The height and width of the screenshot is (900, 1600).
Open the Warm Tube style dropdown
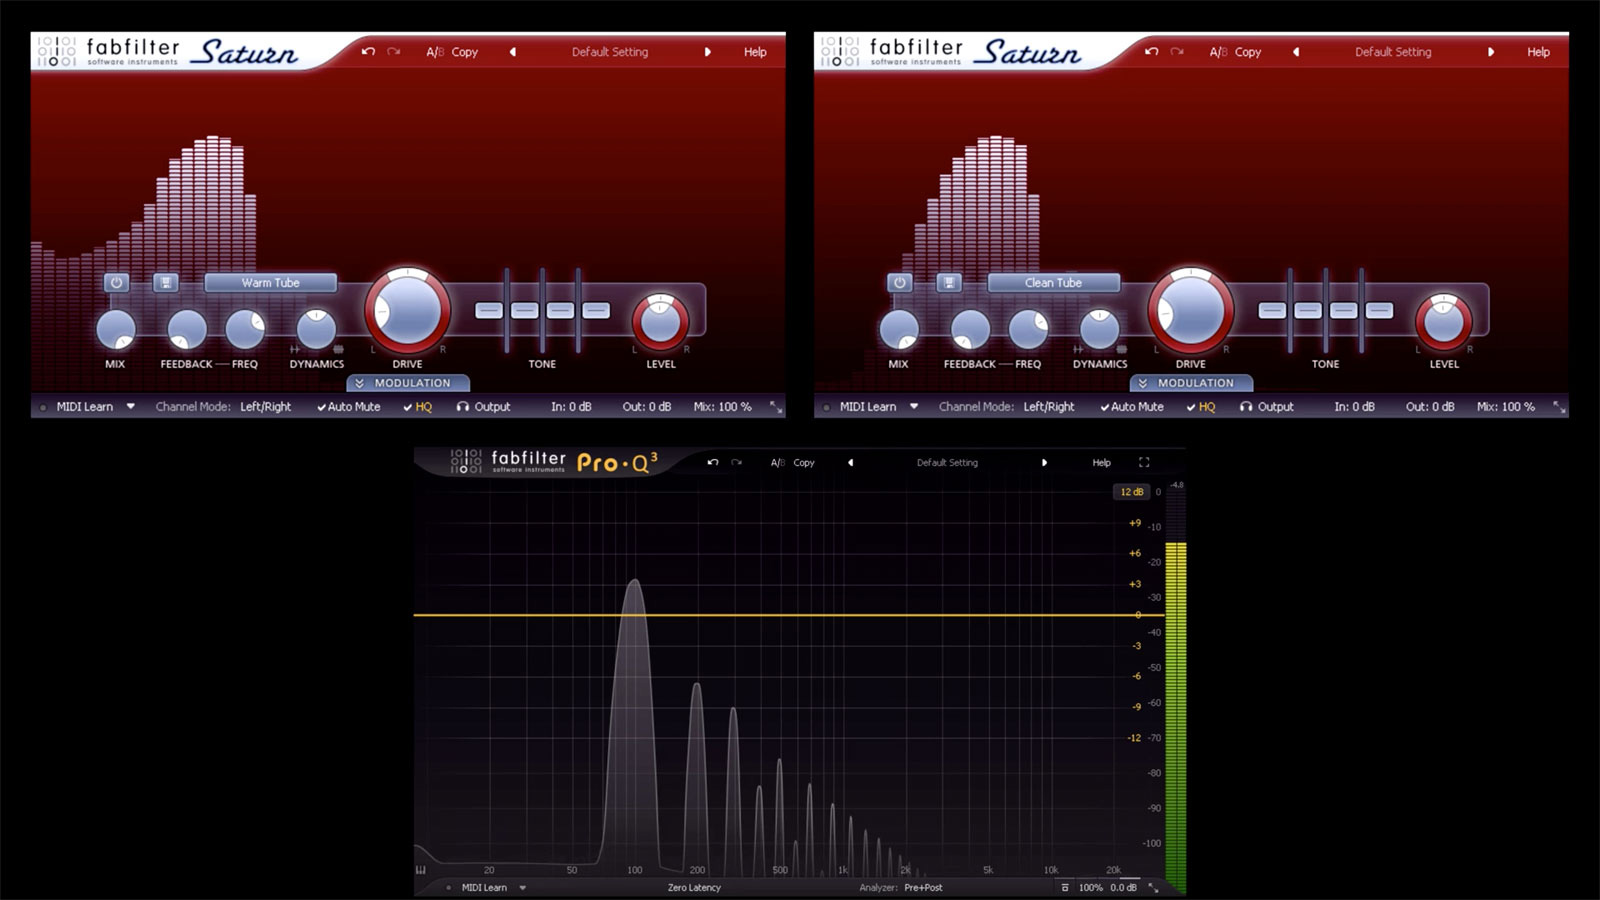coord(270,283)
